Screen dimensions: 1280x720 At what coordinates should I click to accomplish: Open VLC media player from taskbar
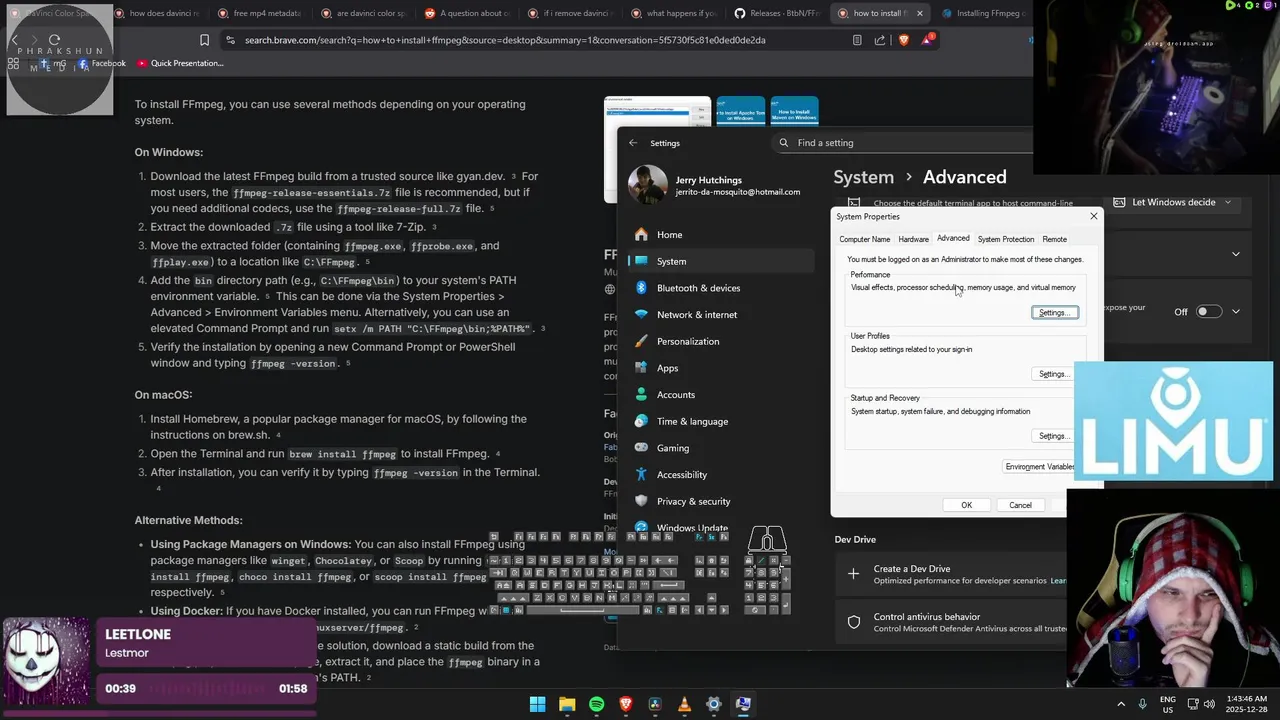point(684,704)
